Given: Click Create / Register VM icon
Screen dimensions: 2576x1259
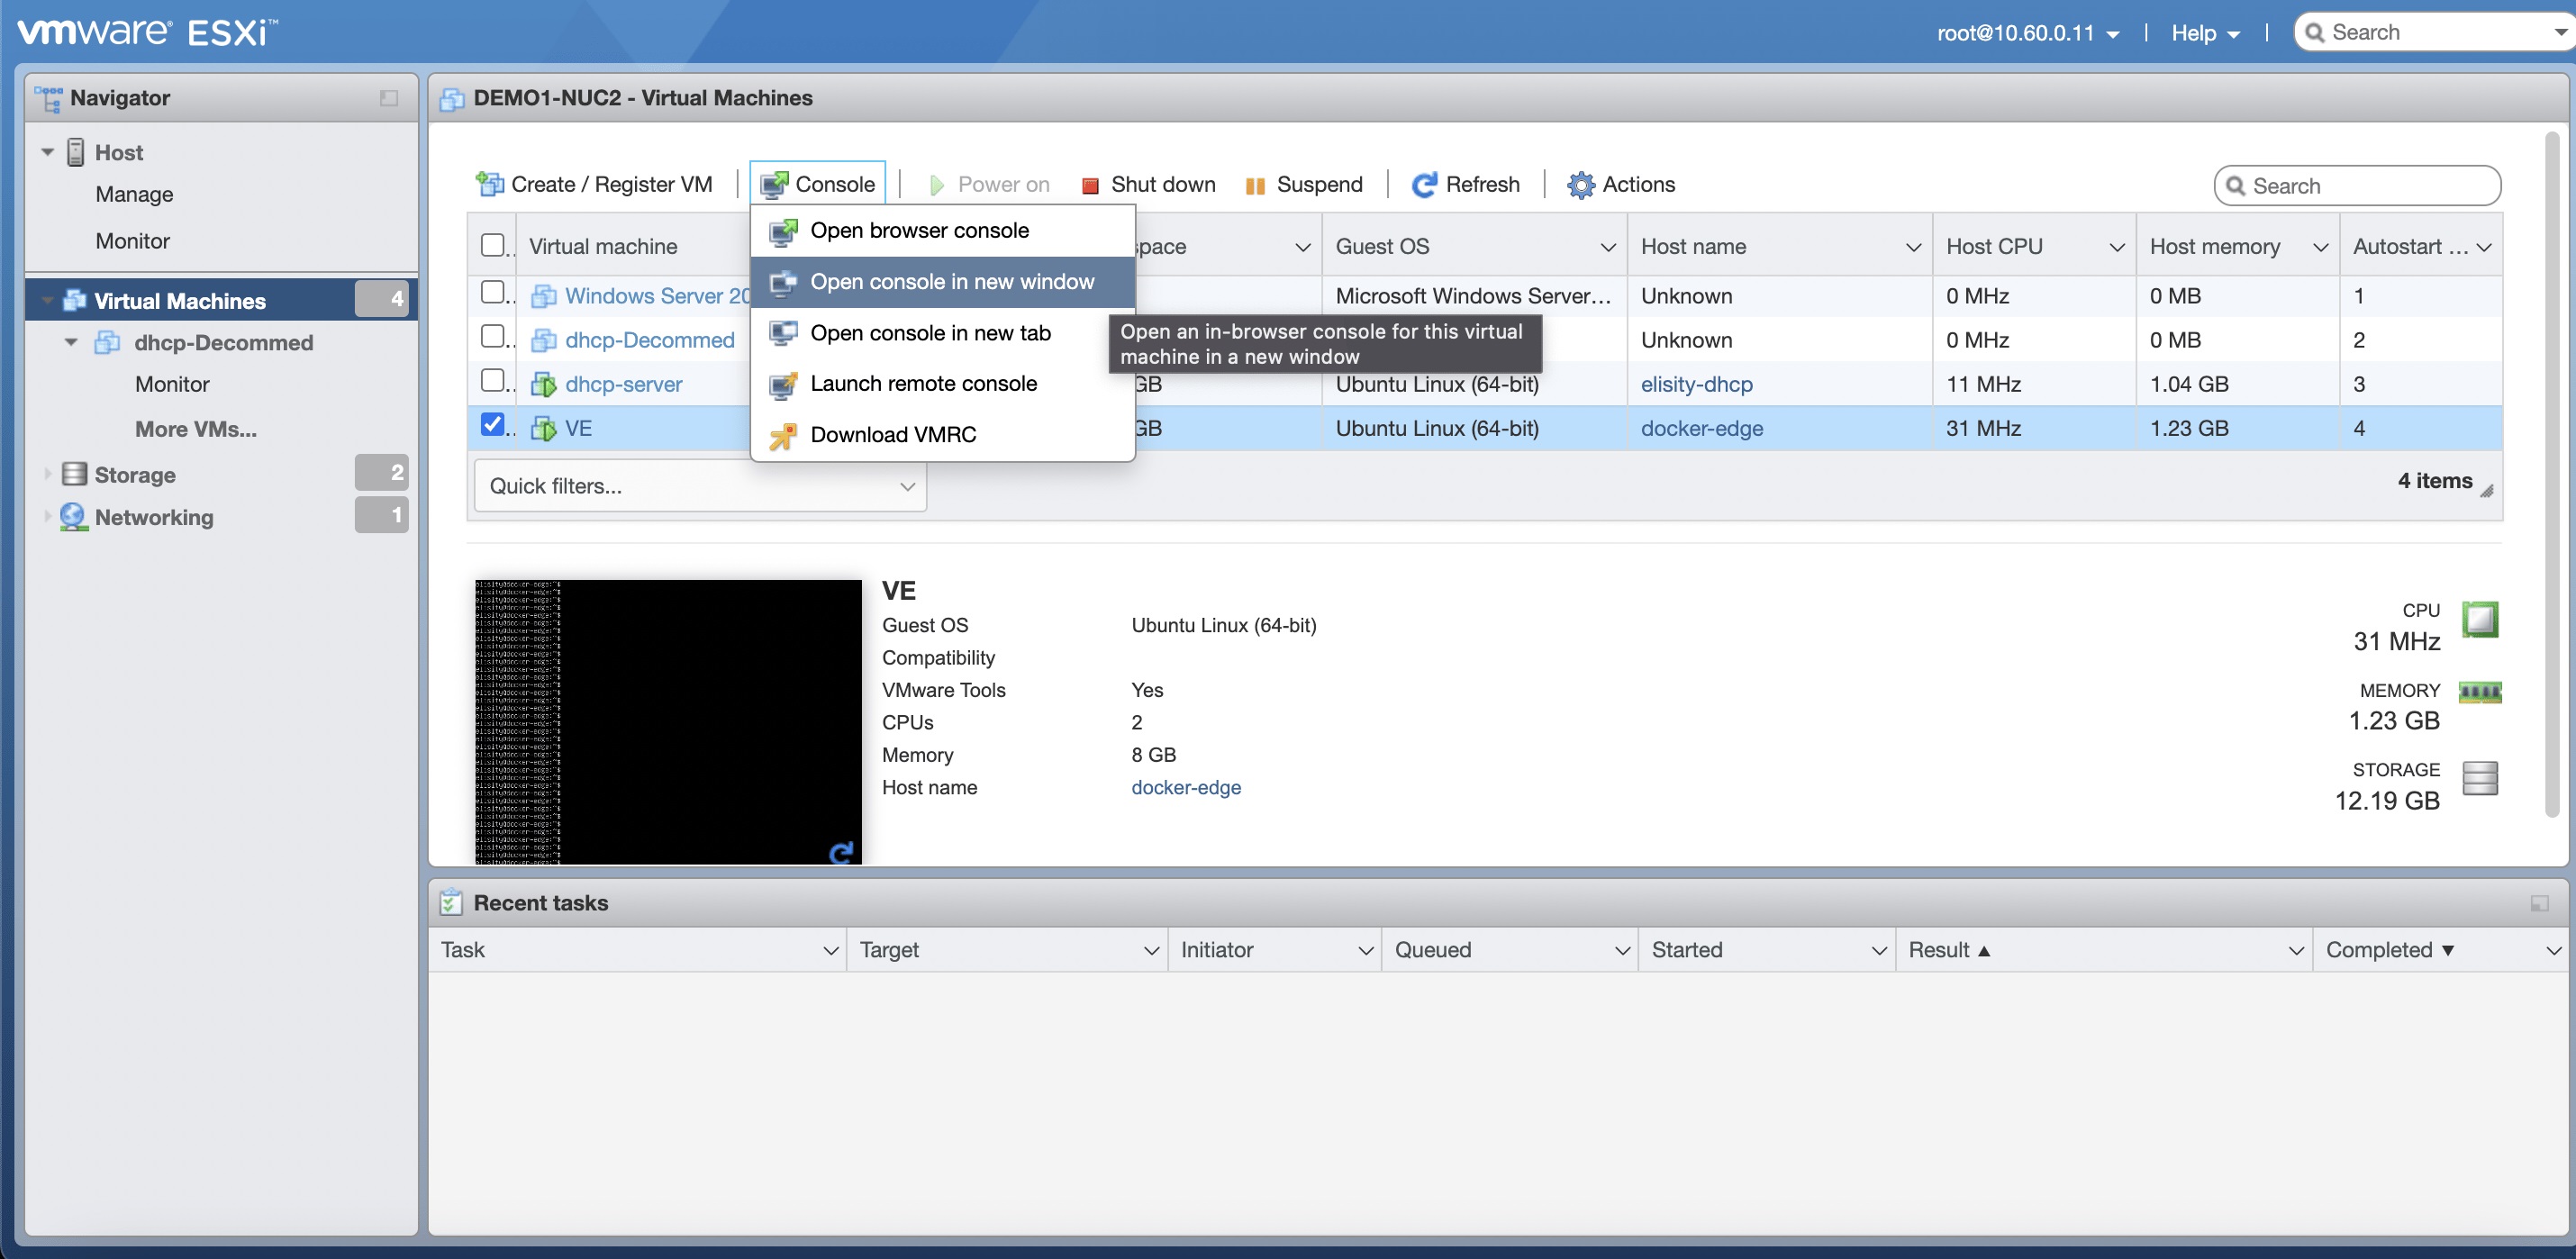Looking at the screenshot, I should point(489,184).
